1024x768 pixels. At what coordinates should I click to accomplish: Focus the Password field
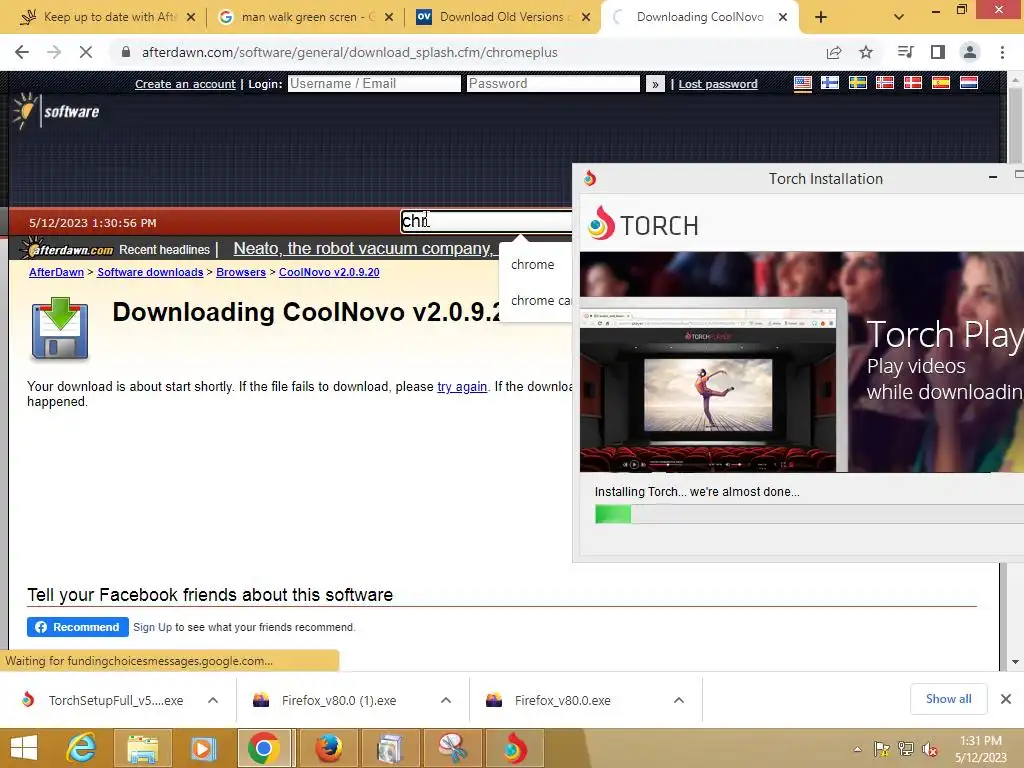[x=553, y=84]
